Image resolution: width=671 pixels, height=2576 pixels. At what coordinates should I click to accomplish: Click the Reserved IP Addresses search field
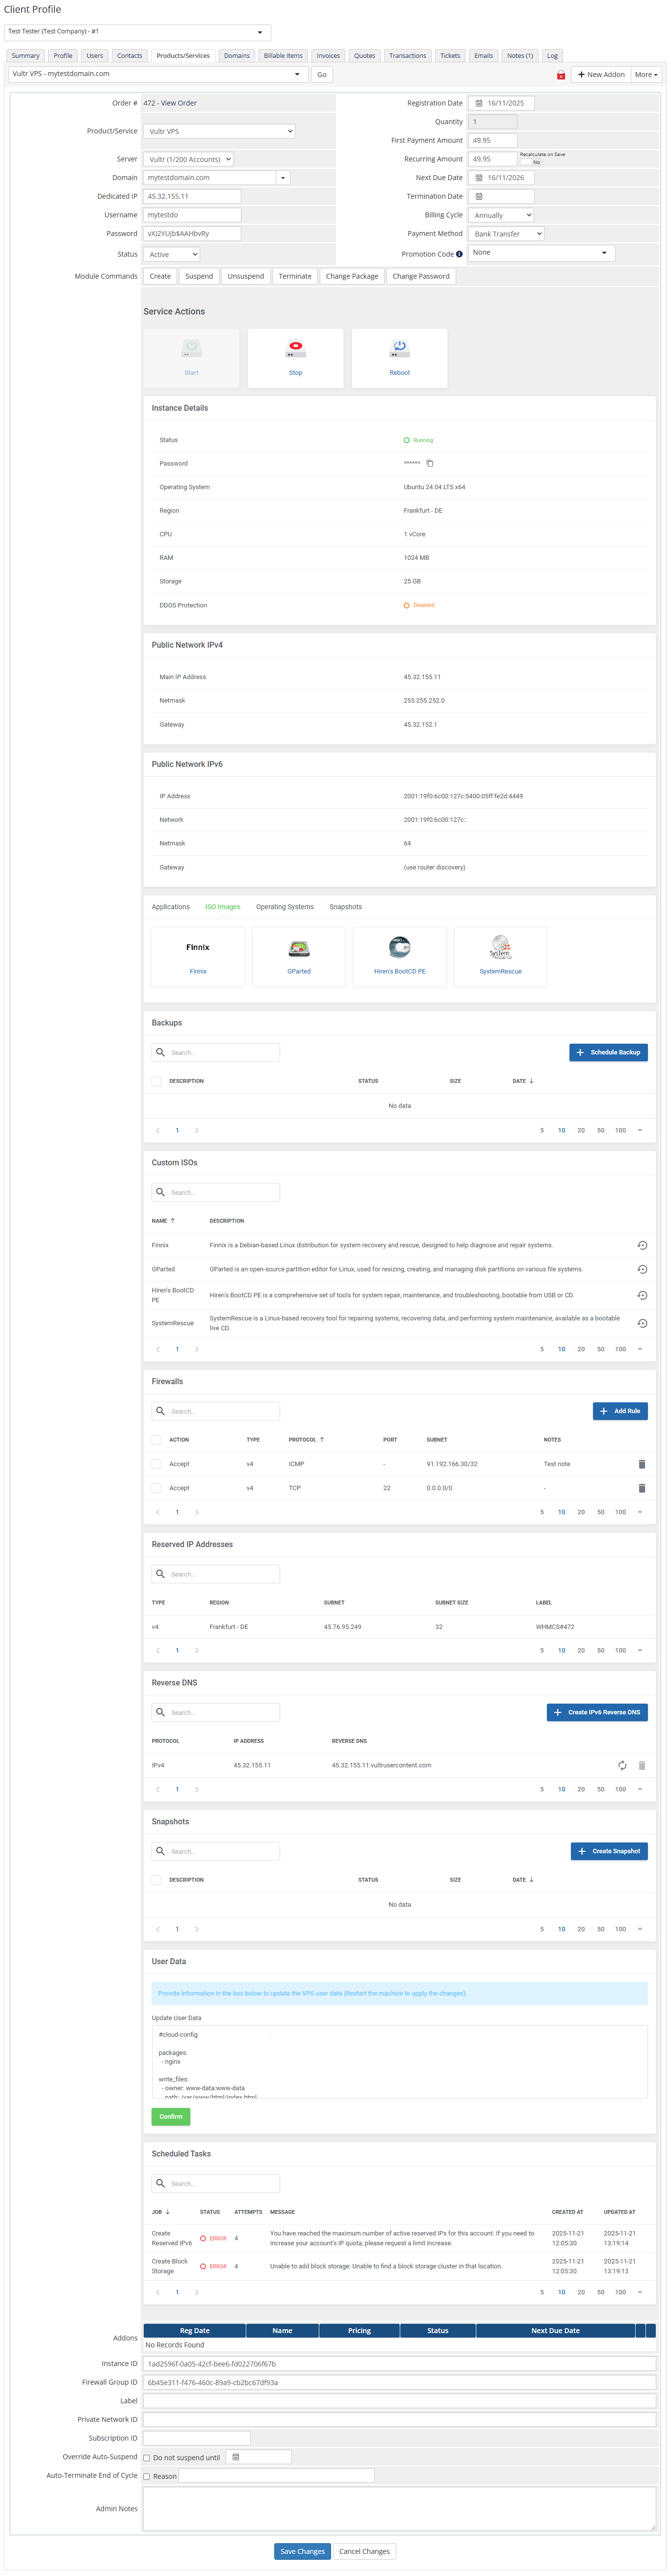click(x=216, y=1574)
